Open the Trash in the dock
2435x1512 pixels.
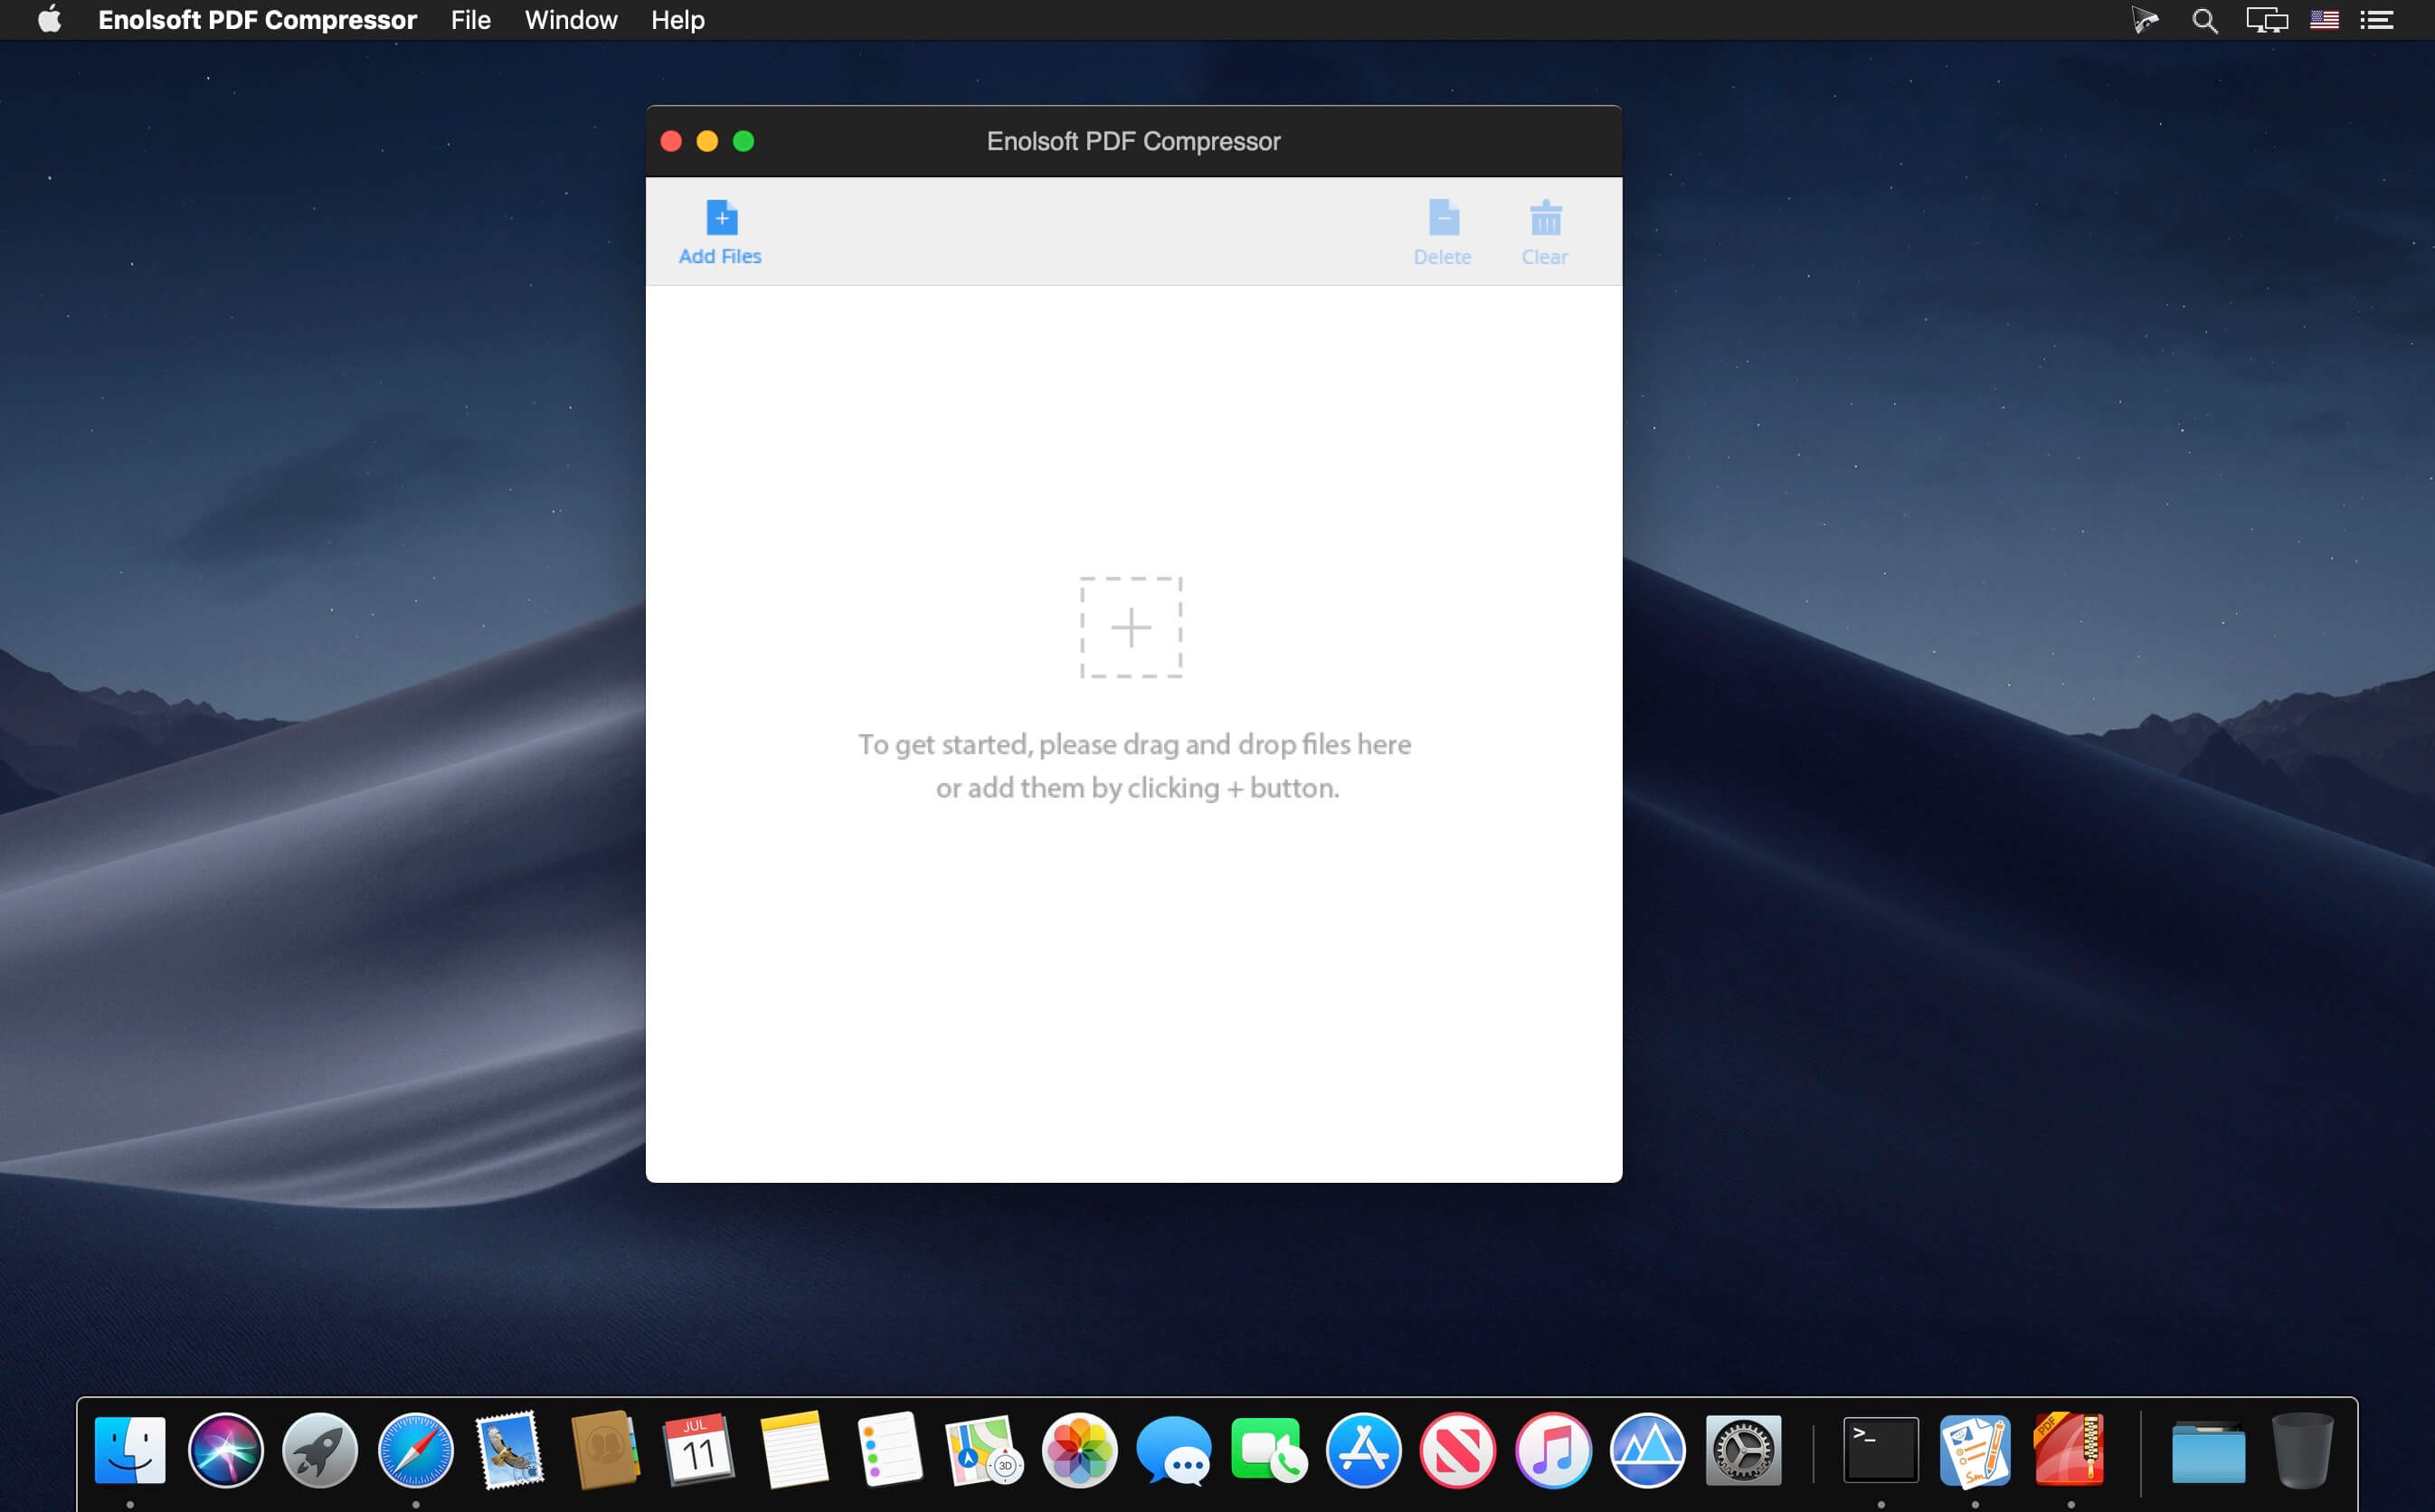click(2302, 1450)
